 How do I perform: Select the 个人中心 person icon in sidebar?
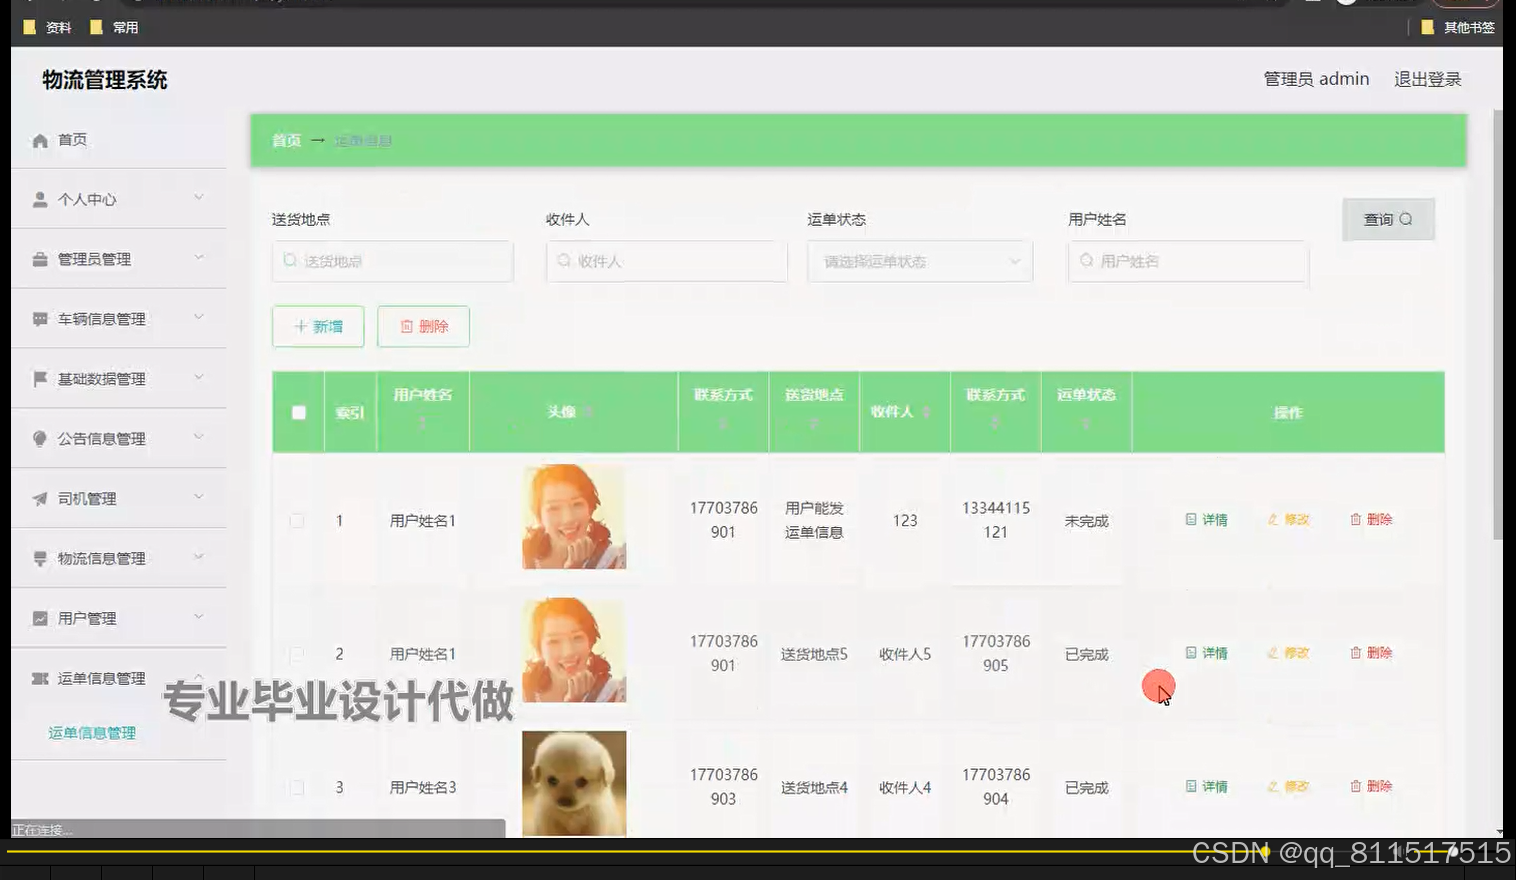click(x=39, y=198)
